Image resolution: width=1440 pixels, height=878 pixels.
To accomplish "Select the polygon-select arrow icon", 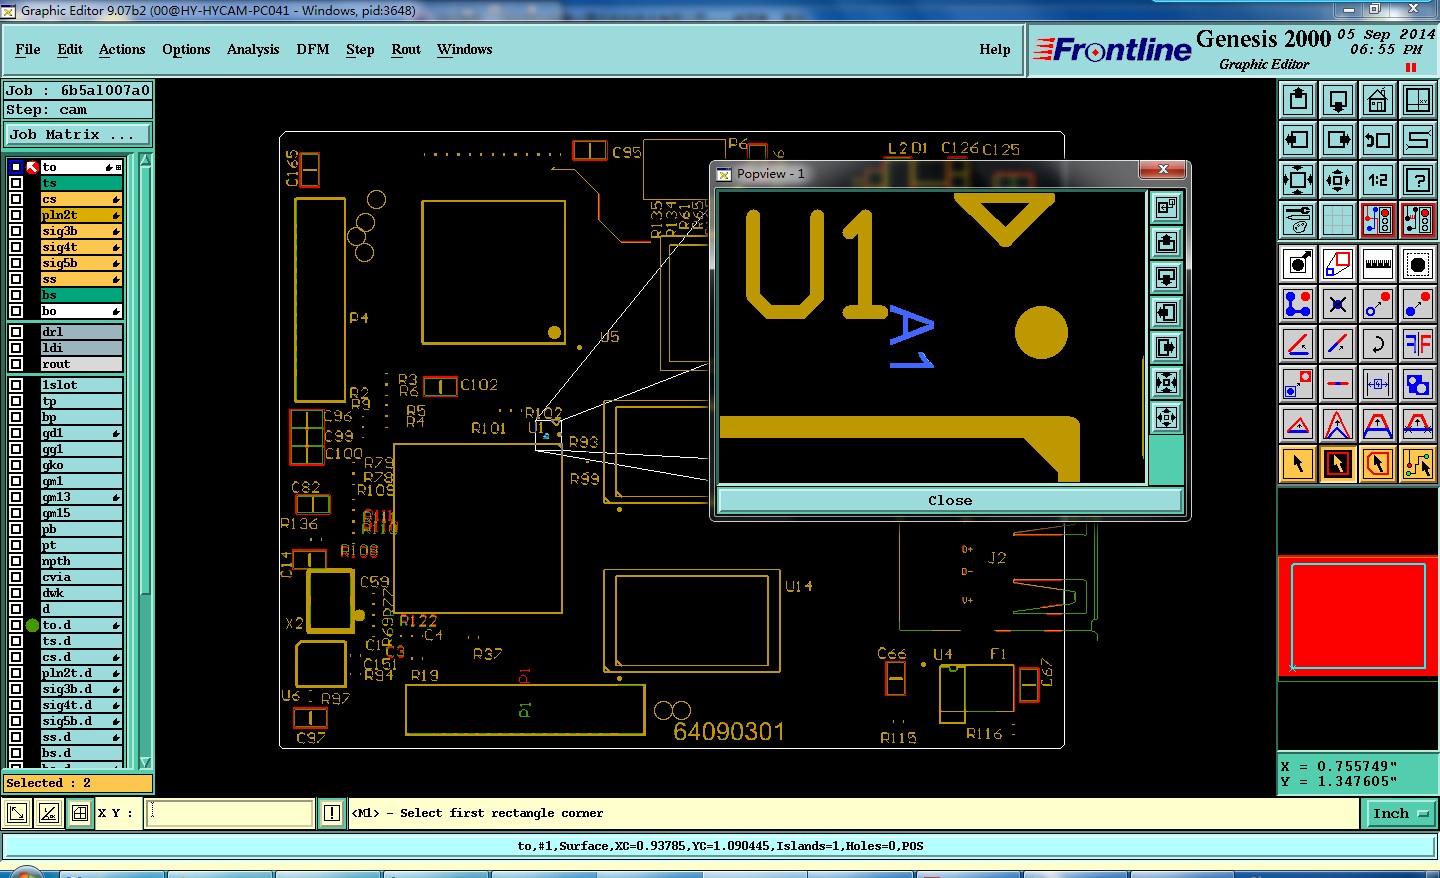I will pyautogui.click(x=1378, y=464).
